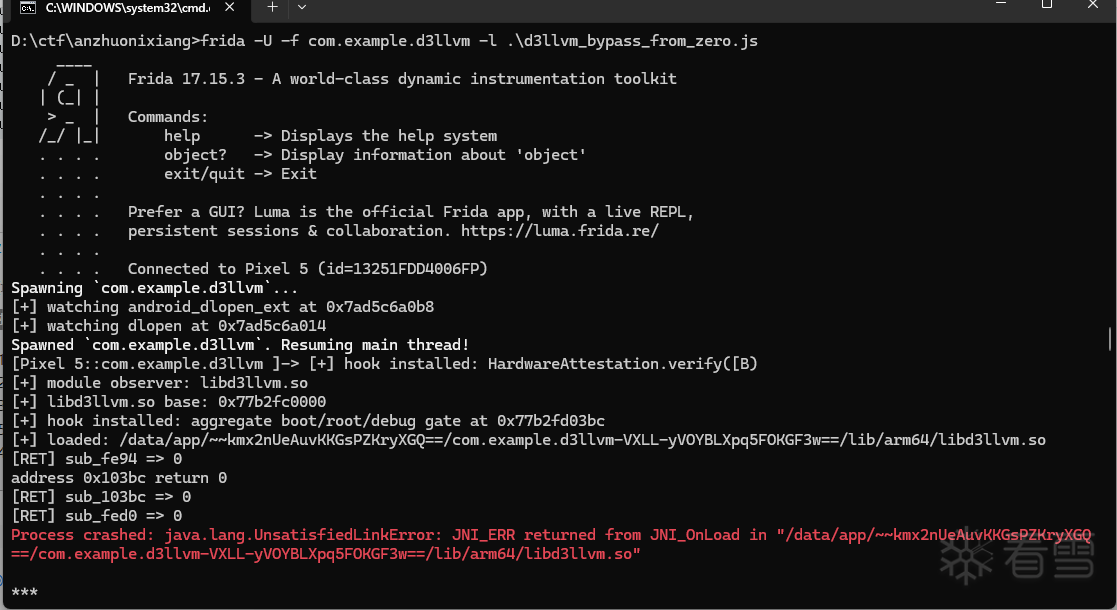Click the frida -U -f command line
The width and height of the screenshot is (1117, 610).
[384, 41]
